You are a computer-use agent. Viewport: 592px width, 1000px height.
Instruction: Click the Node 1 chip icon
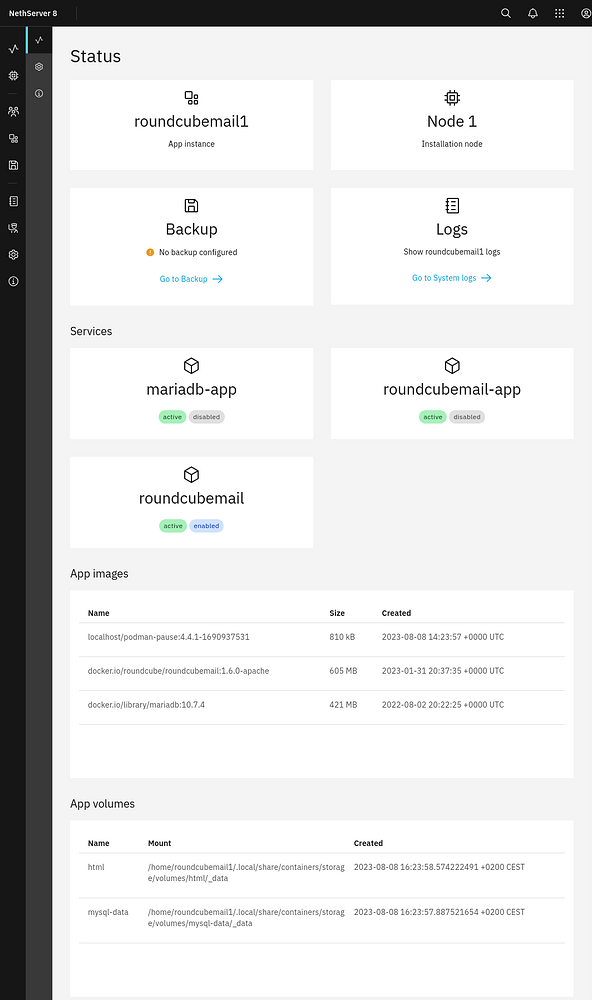(x=452, y=98)
